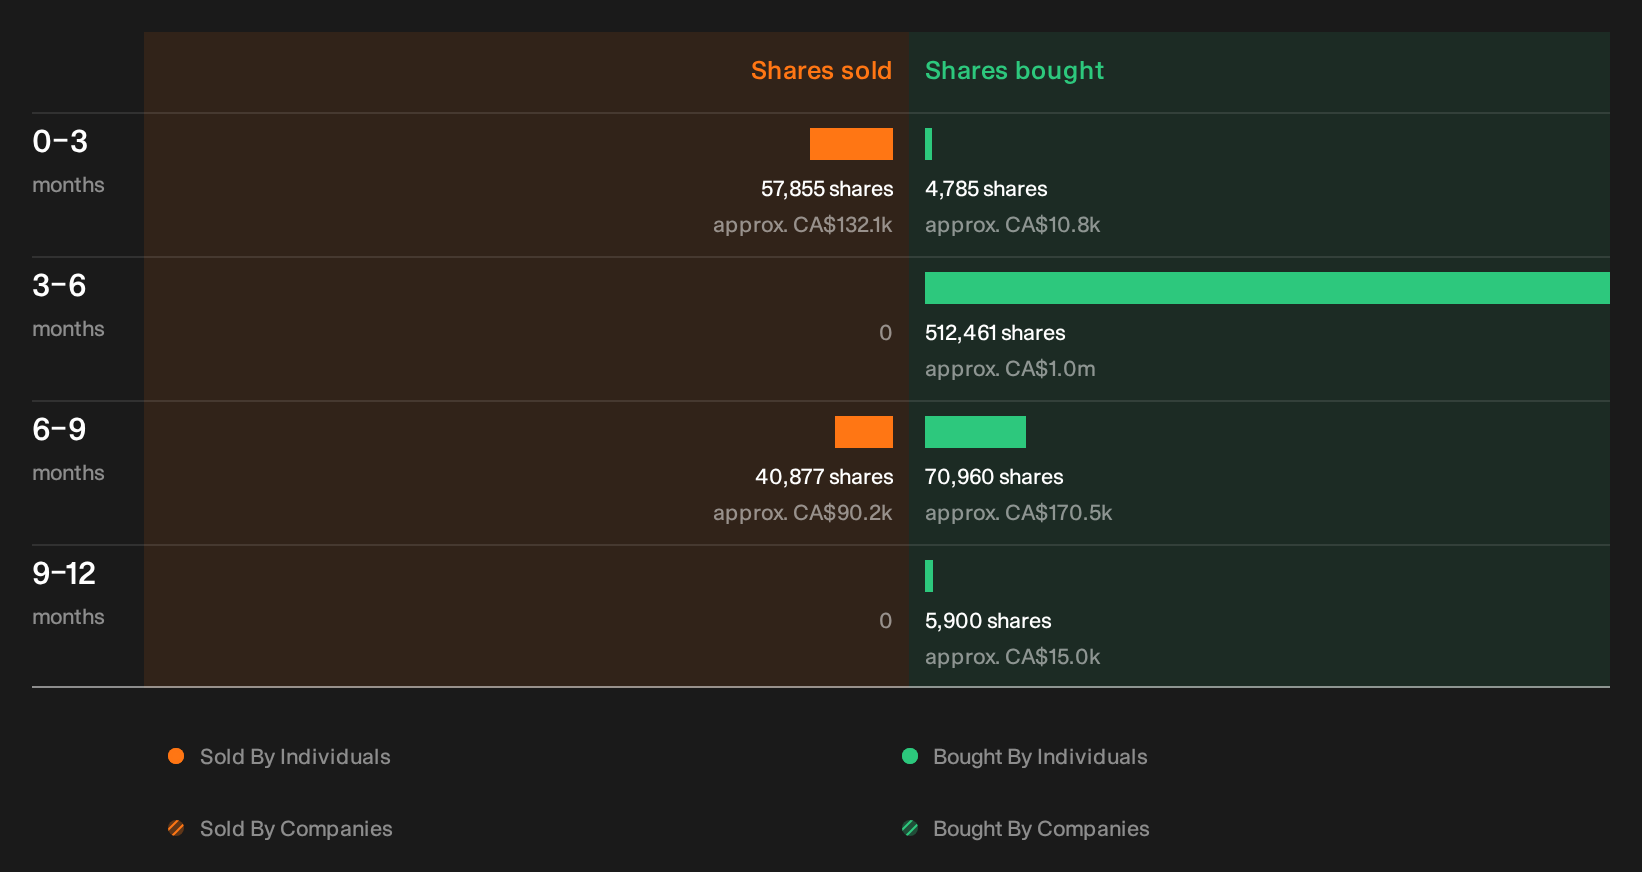The image size is (1642, 872).
Task: Click the approx. CA$10.8k amount
Action: (1012, 225)
